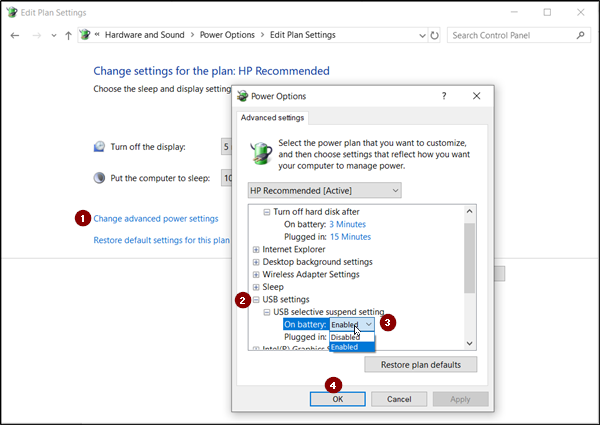Expand the Sleep tree node

click(256, 287)
